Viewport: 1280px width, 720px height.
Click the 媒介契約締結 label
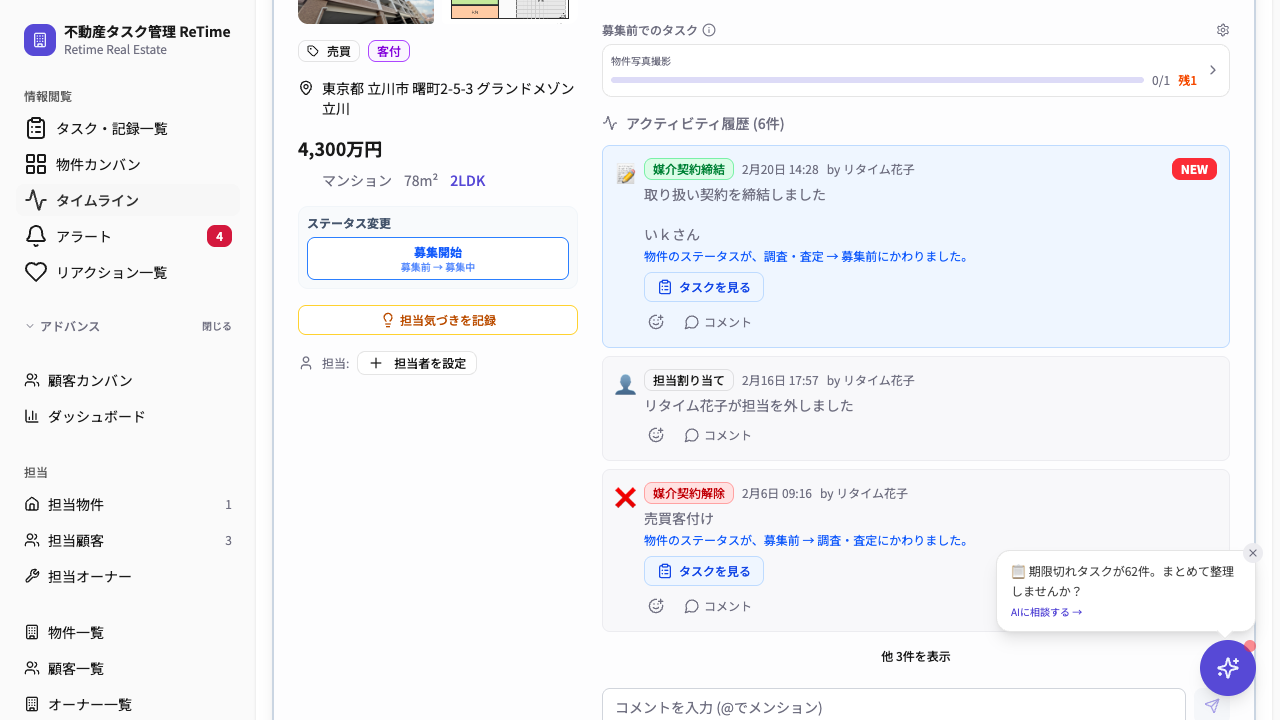pos(689,169)
